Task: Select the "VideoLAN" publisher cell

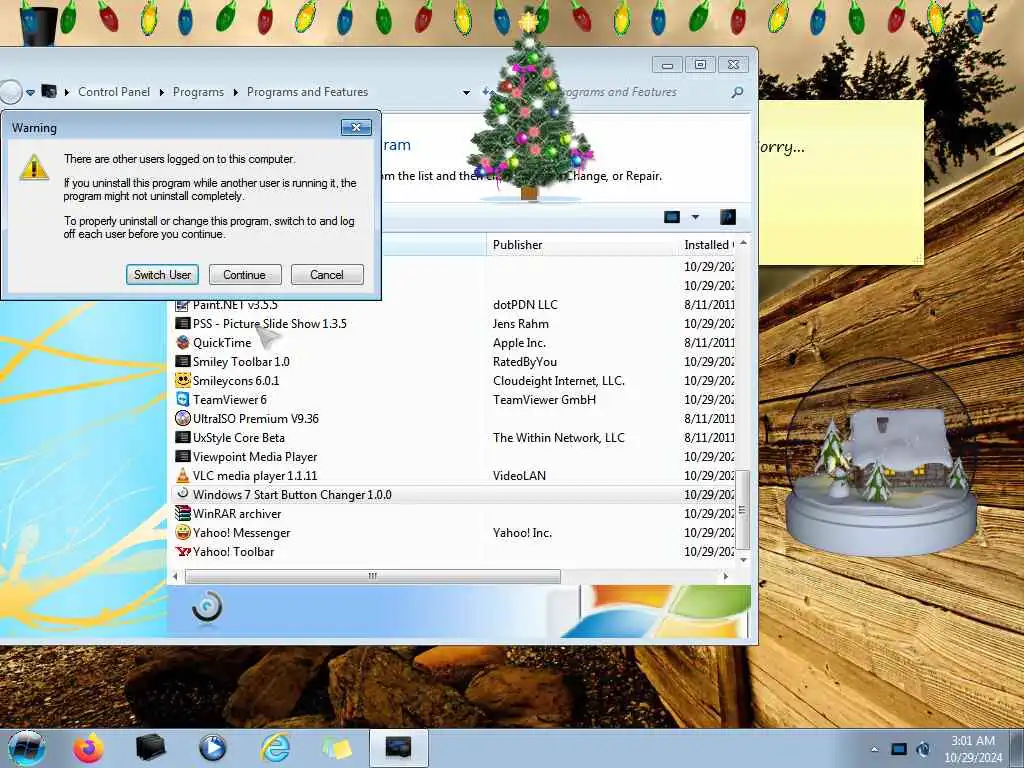Action: [519, 475]
